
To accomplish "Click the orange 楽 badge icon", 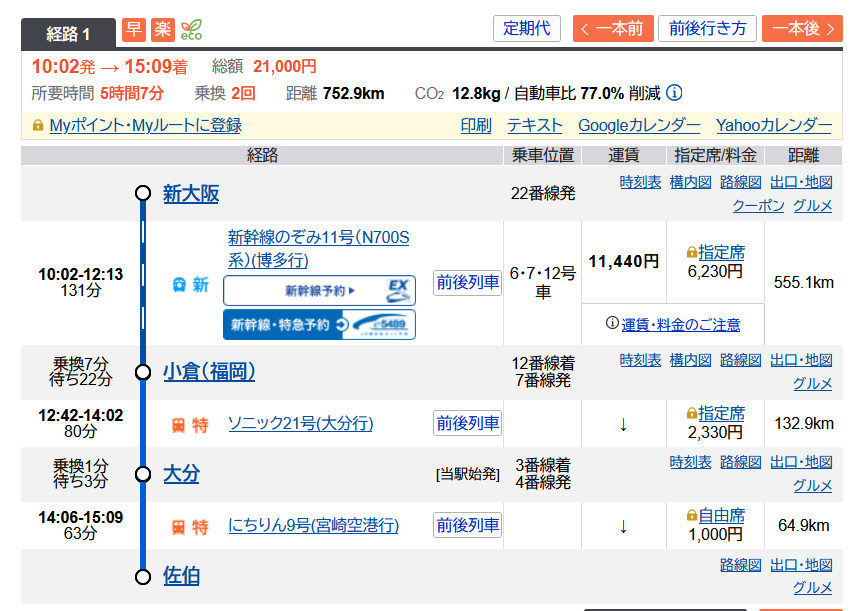I will (x=162, y=30).
